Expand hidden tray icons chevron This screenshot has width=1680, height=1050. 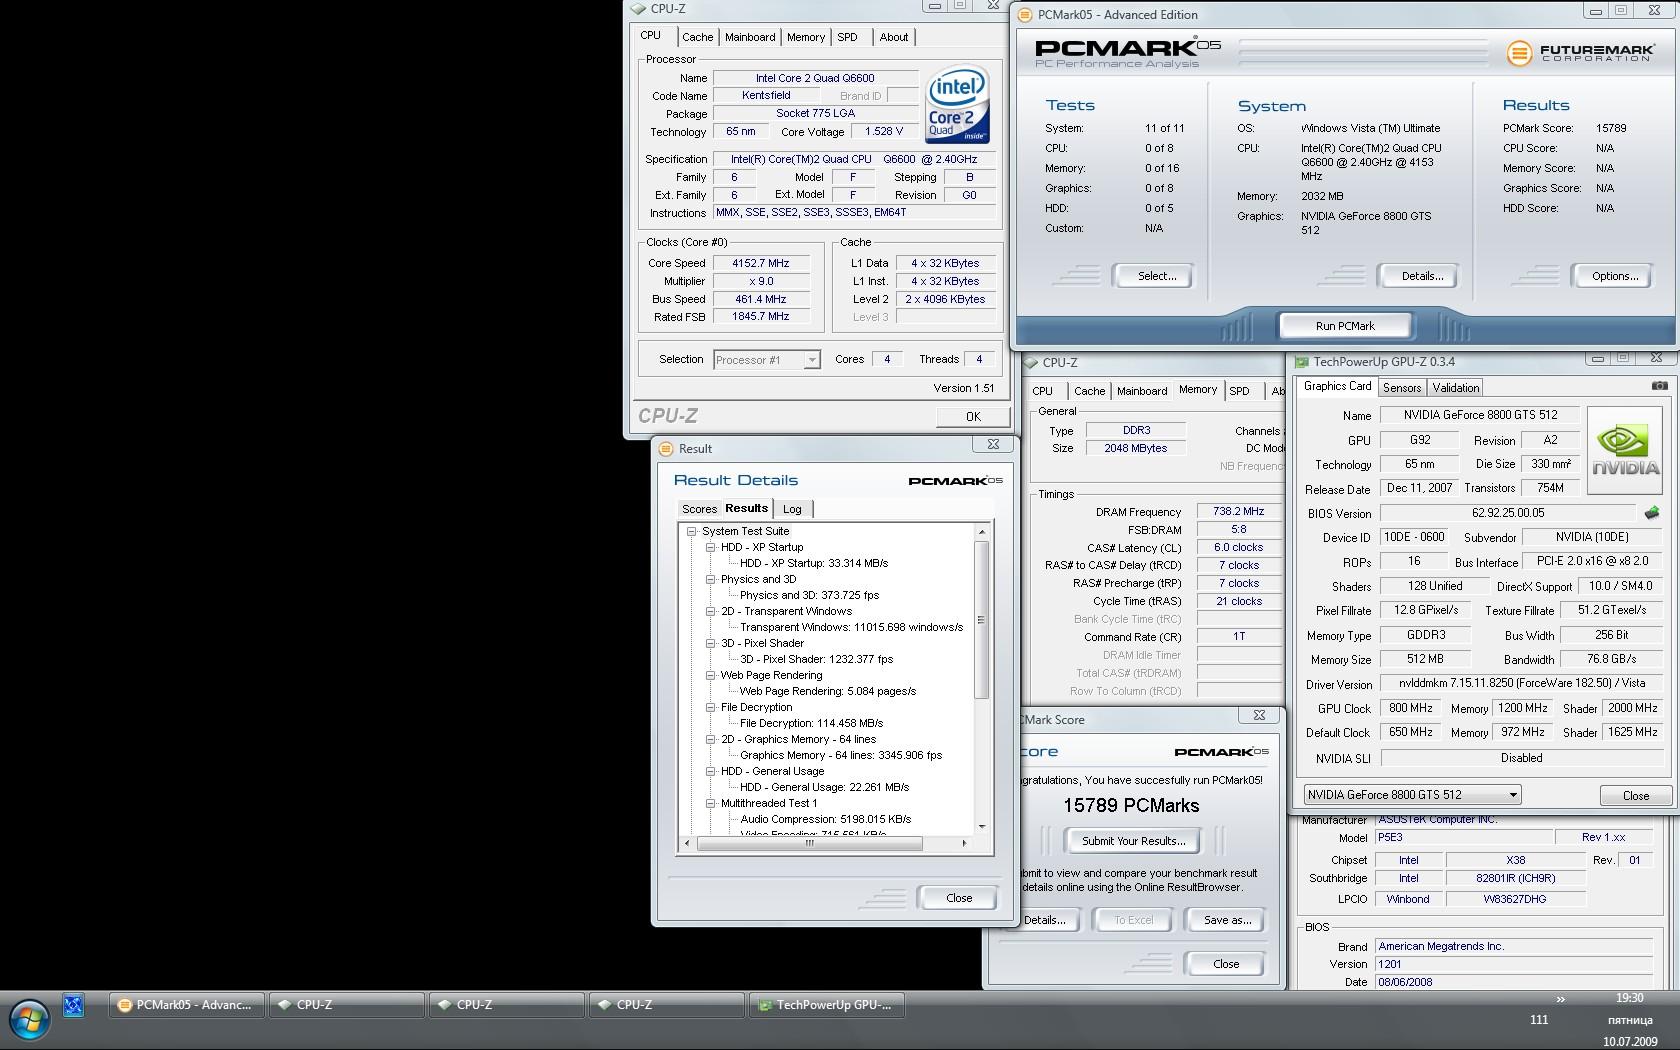pos(1560,999)
